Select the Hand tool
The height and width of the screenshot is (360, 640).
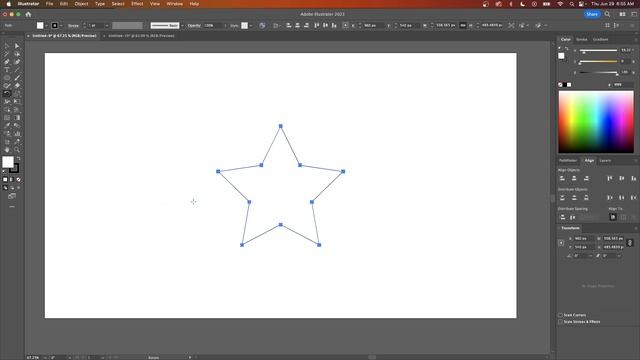point(7,150)
